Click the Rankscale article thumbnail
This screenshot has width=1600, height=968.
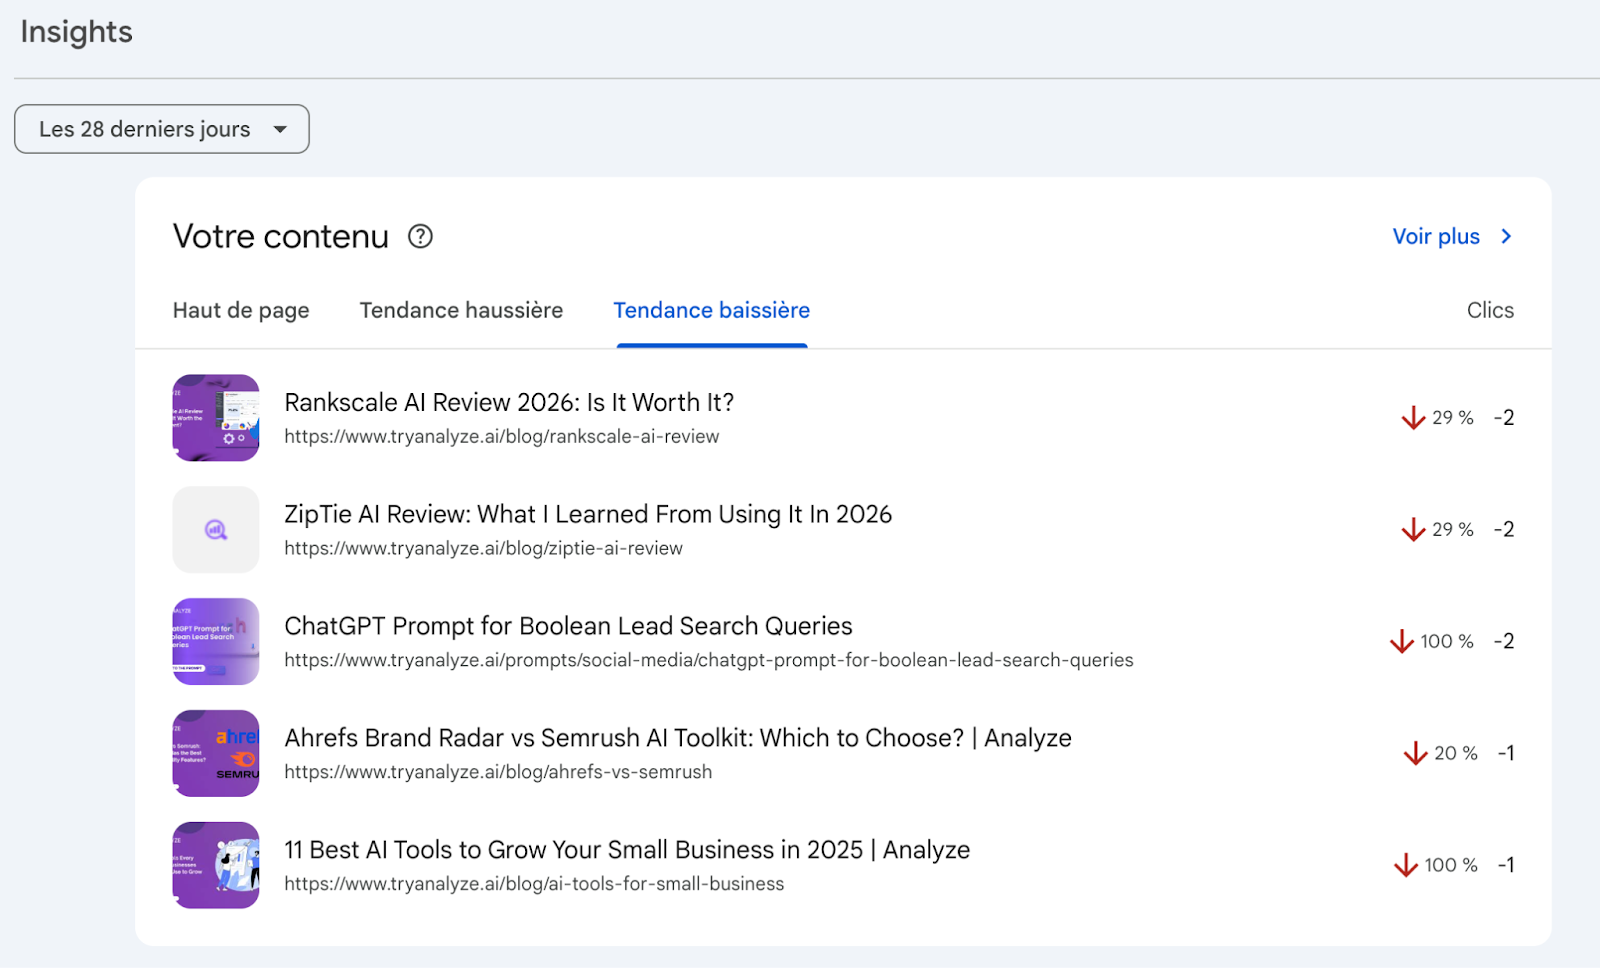(x=215, y=418)
